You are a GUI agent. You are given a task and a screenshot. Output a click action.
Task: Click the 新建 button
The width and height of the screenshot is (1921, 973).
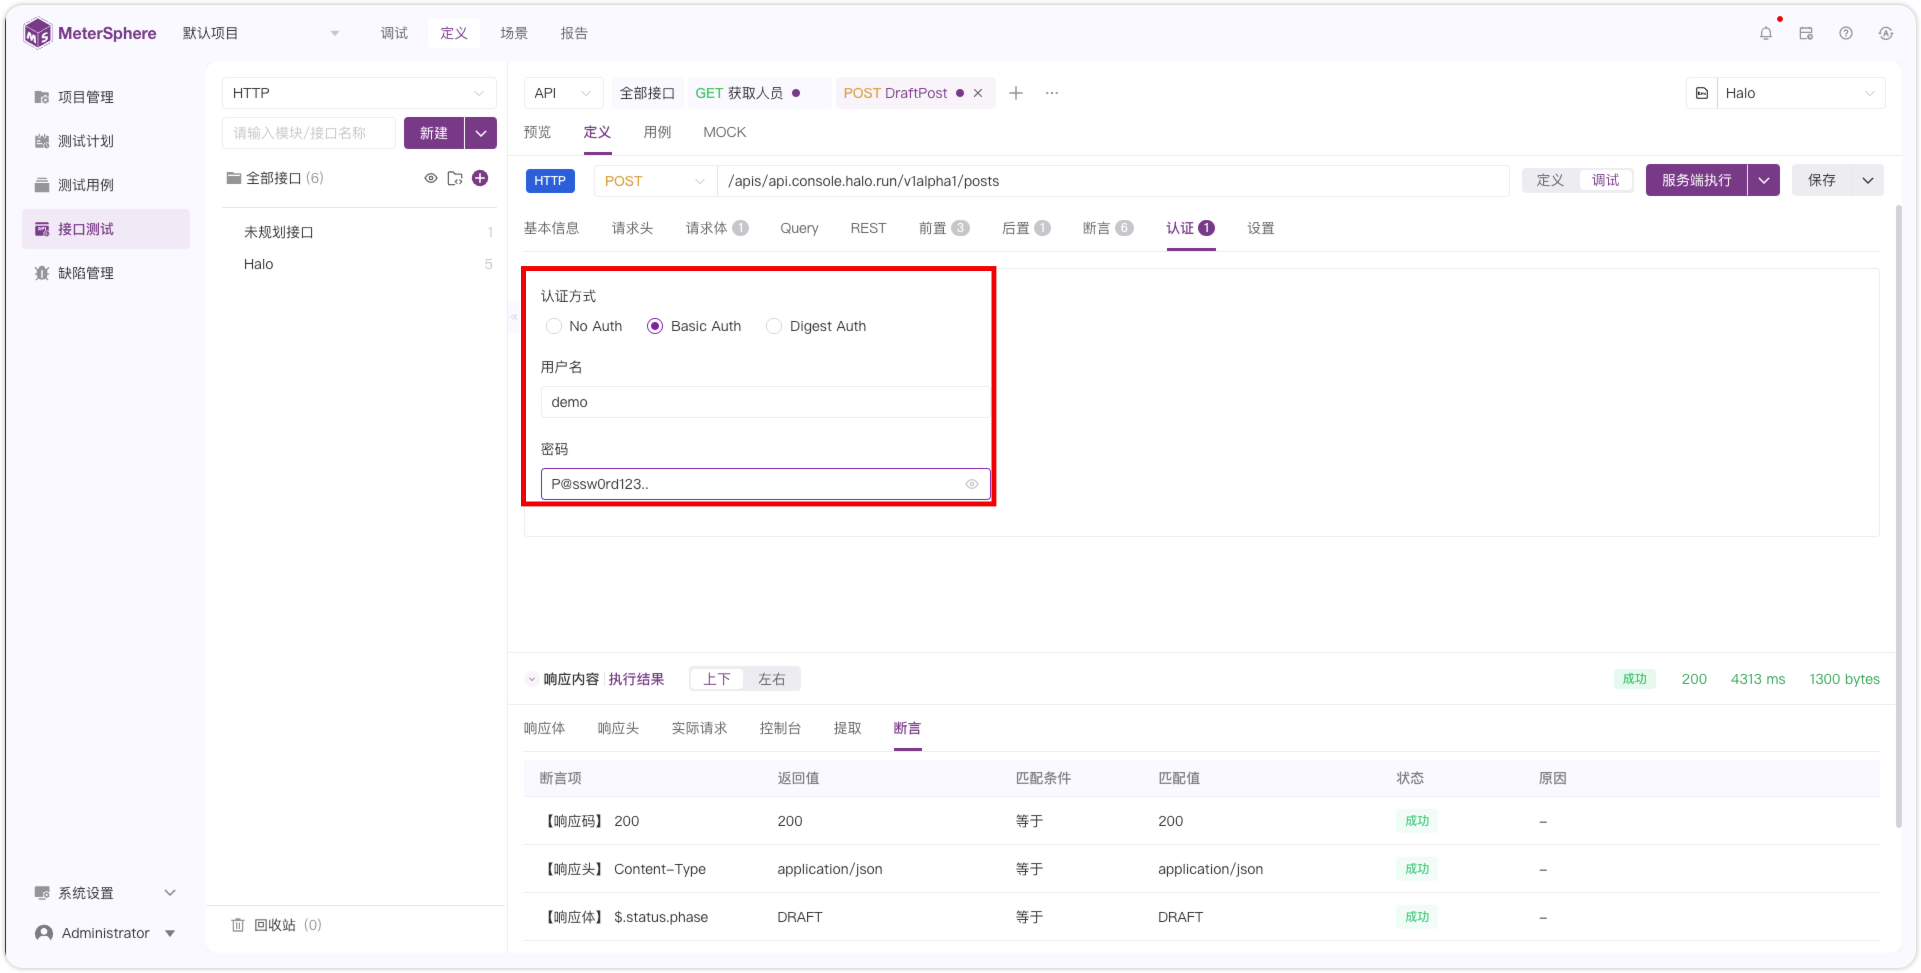(x=434, y=133)
